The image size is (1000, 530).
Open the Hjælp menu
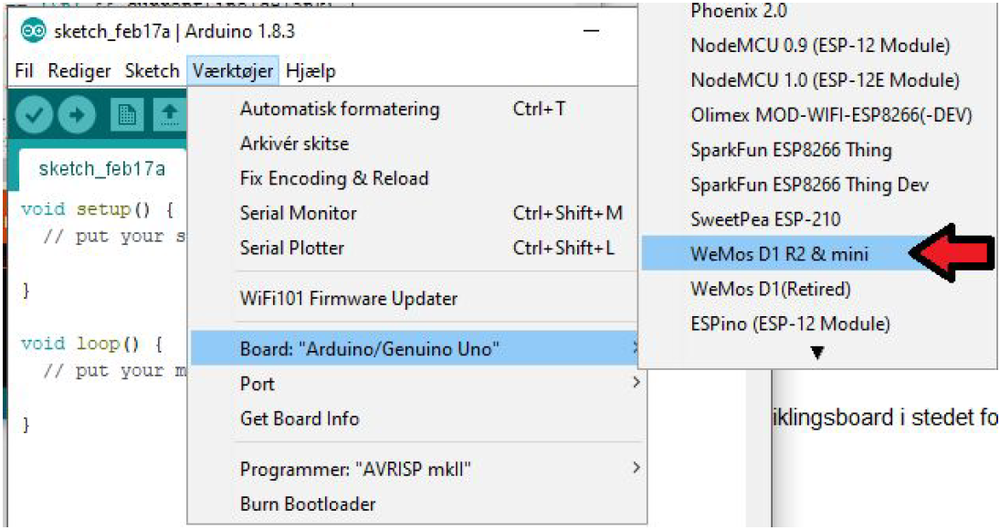click(x=310, y=71)
